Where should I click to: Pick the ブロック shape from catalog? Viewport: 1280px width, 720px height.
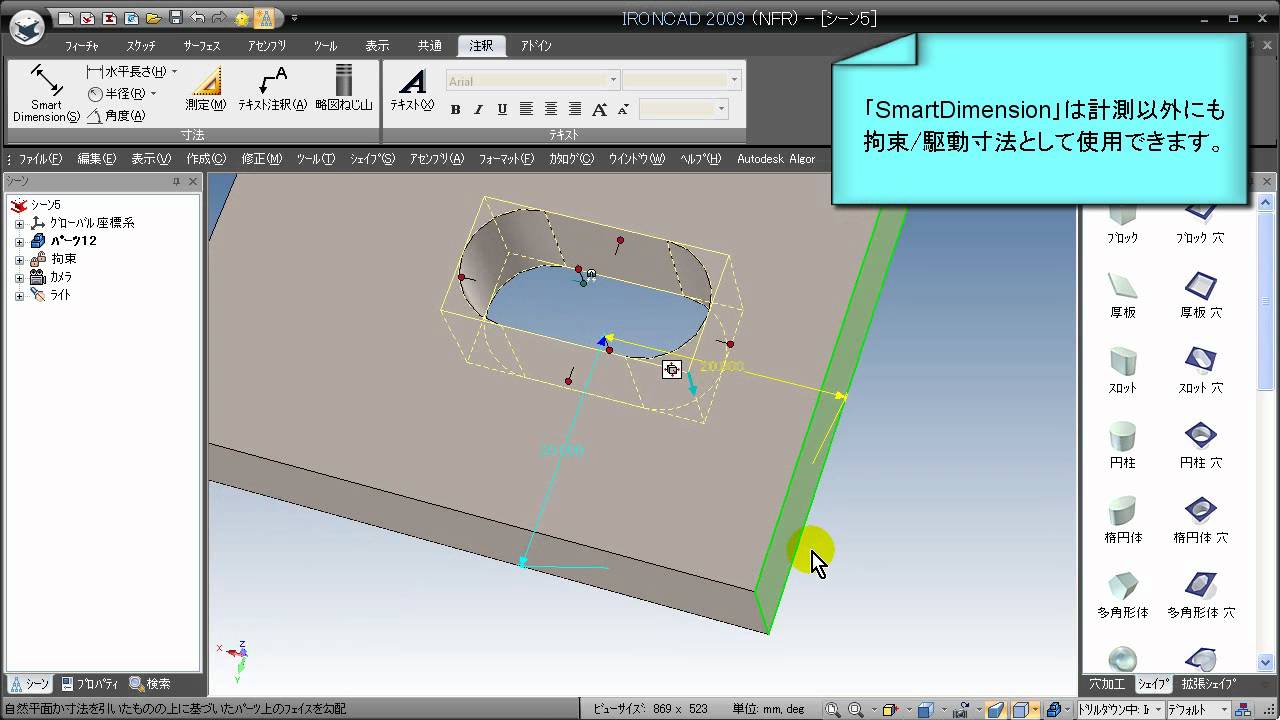click(1123, 223)
